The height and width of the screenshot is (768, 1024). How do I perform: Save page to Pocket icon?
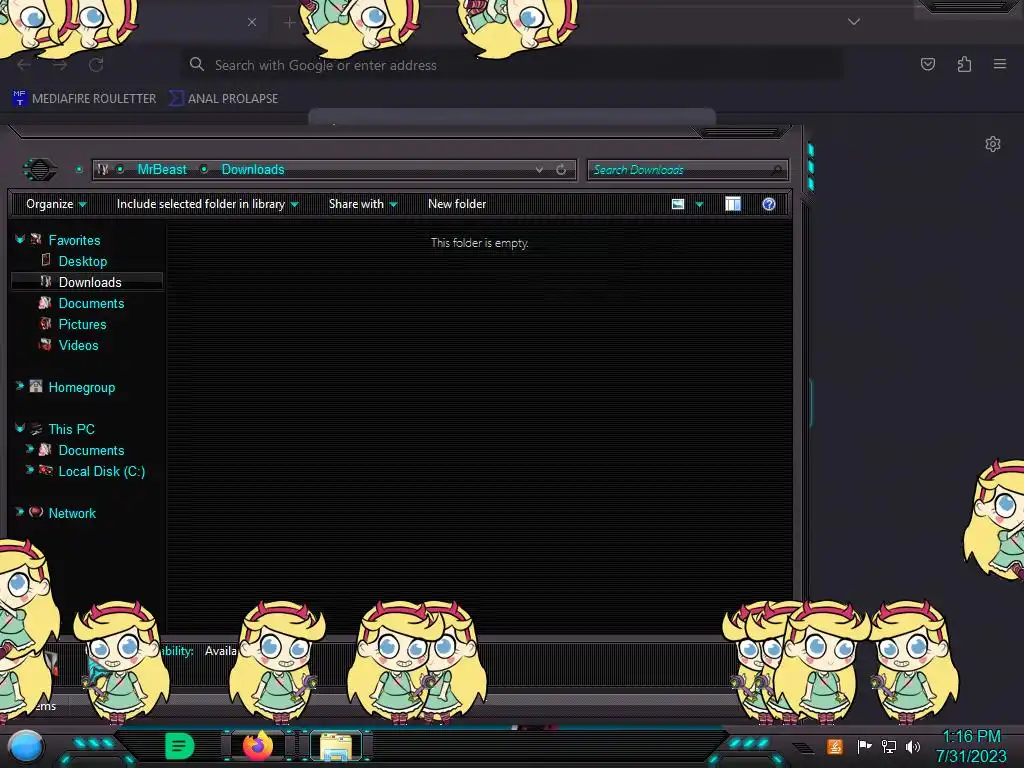coord(927,64)
